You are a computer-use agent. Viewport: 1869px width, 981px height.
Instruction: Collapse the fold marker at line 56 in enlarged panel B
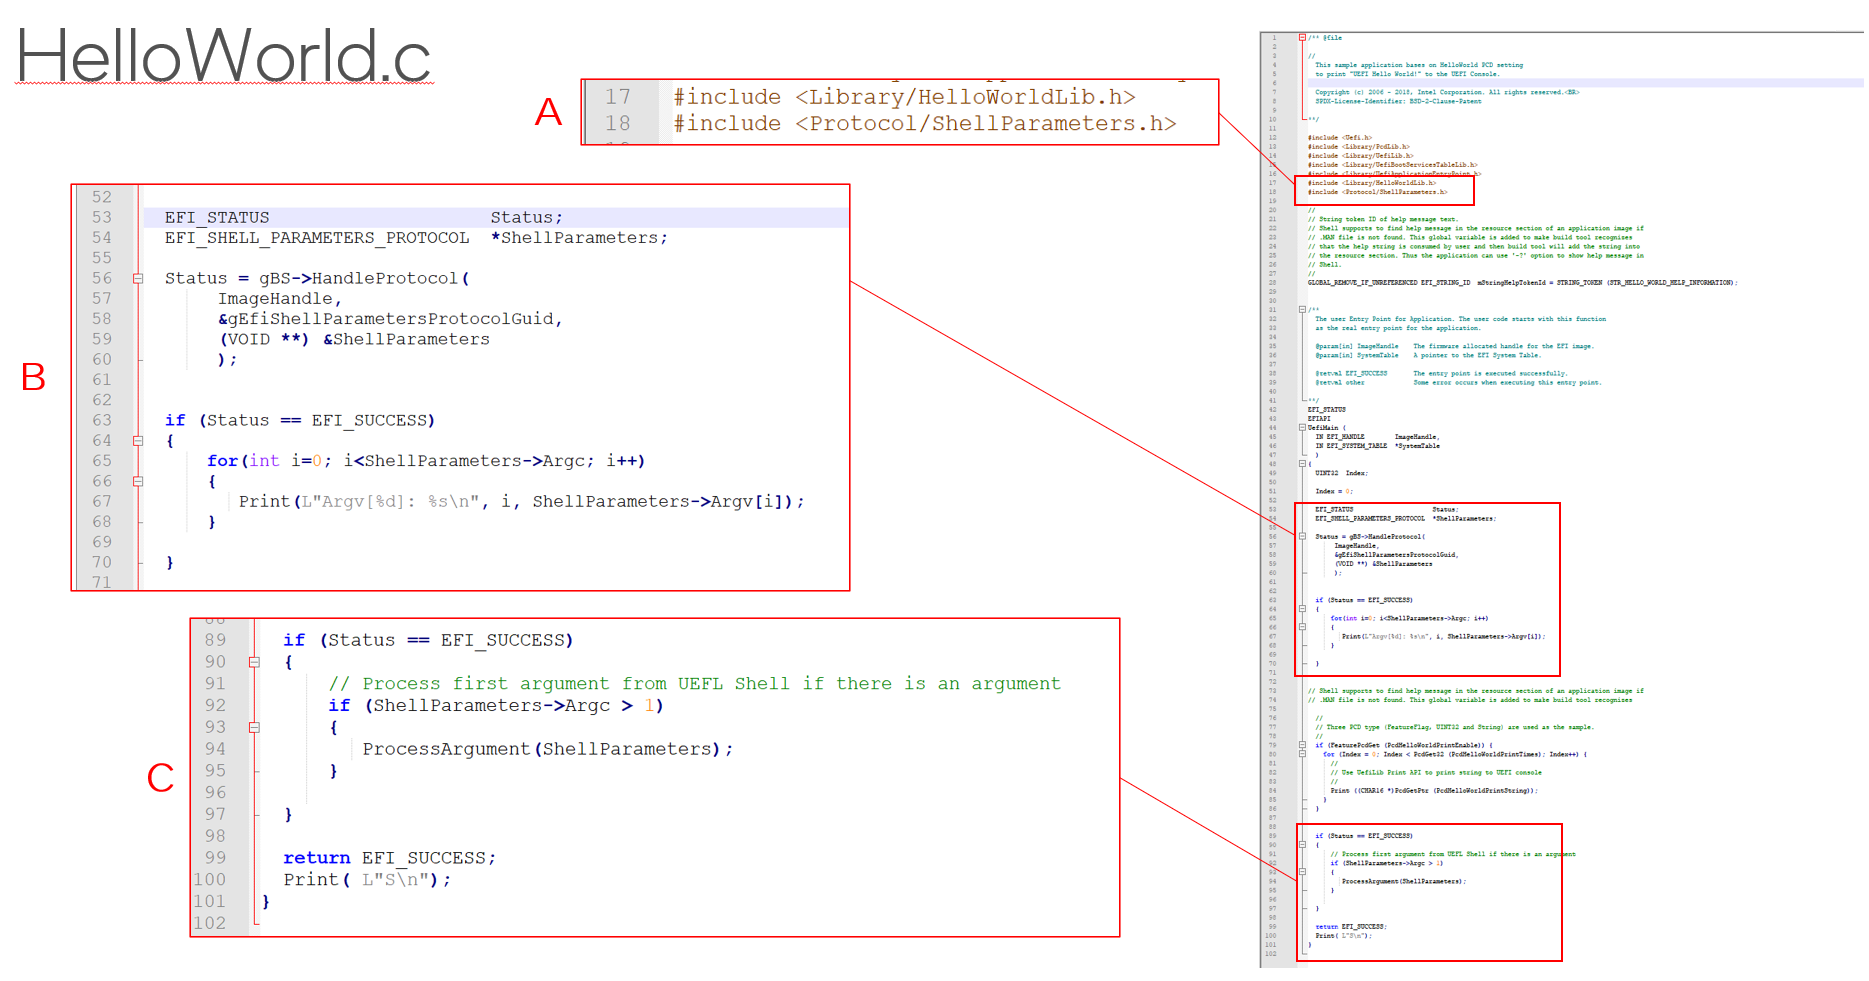pyautogui.click(x=138, y=279)
